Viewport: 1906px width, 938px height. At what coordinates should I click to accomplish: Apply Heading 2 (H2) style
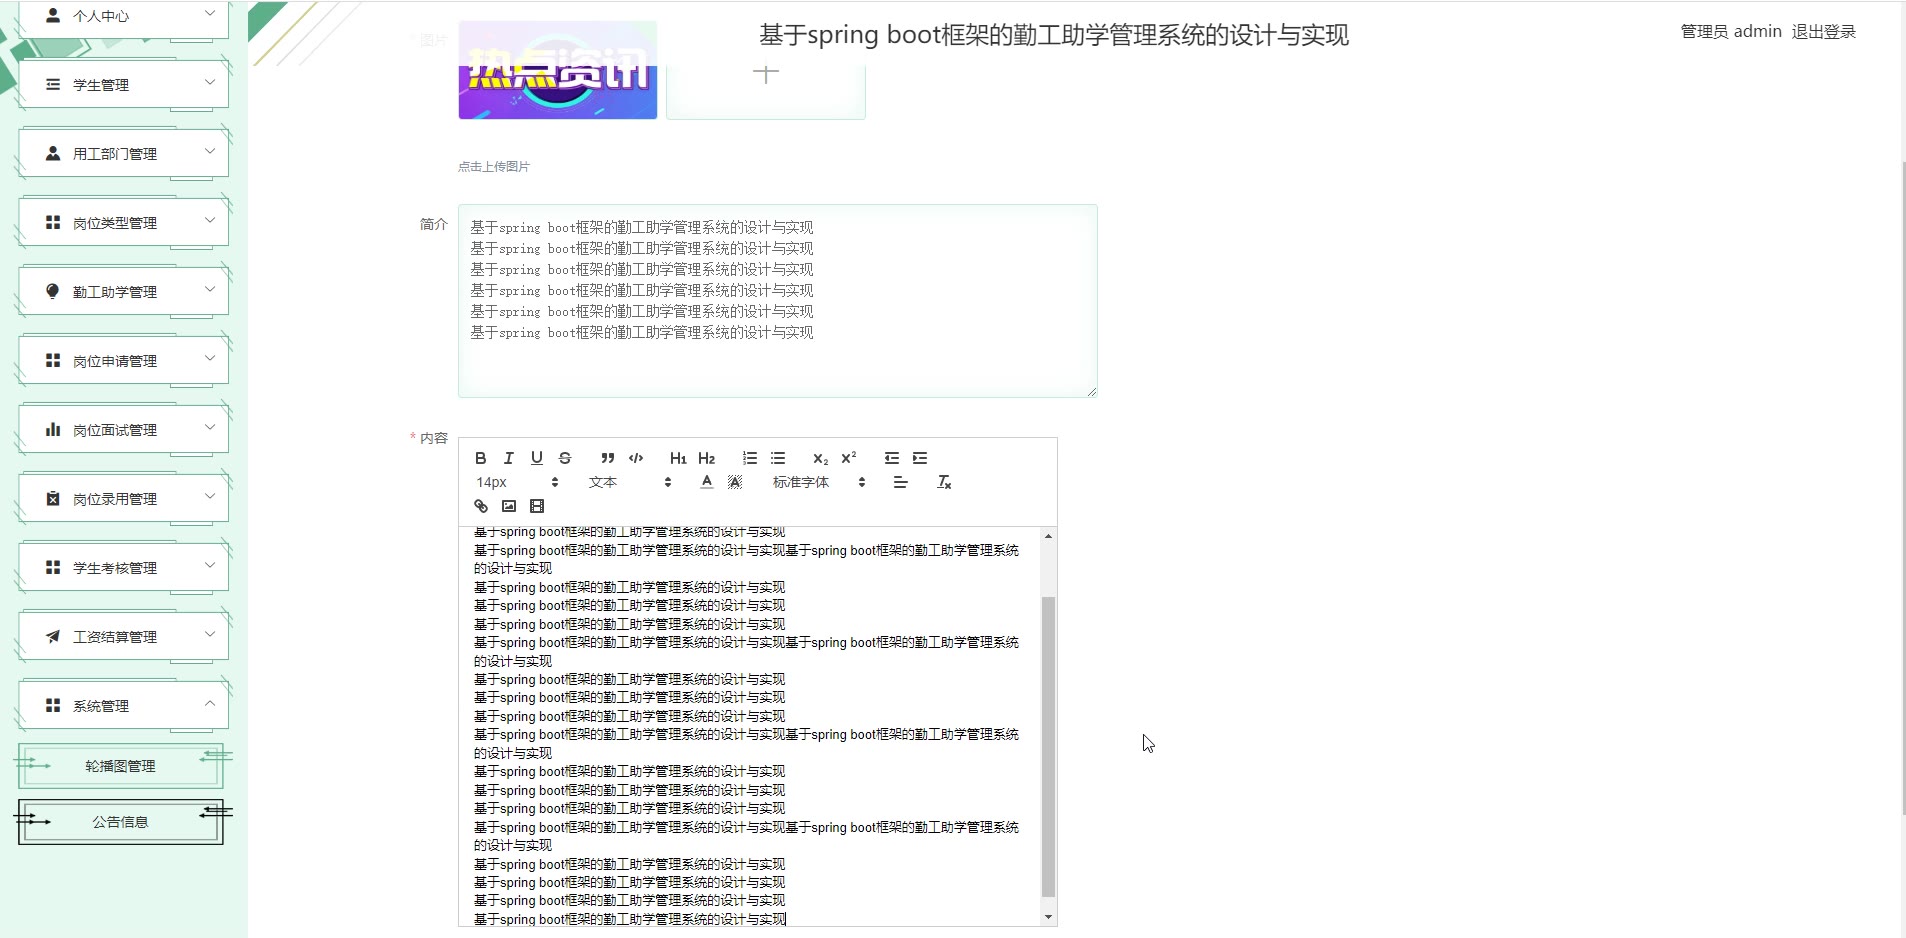click(x=707, y=458)
